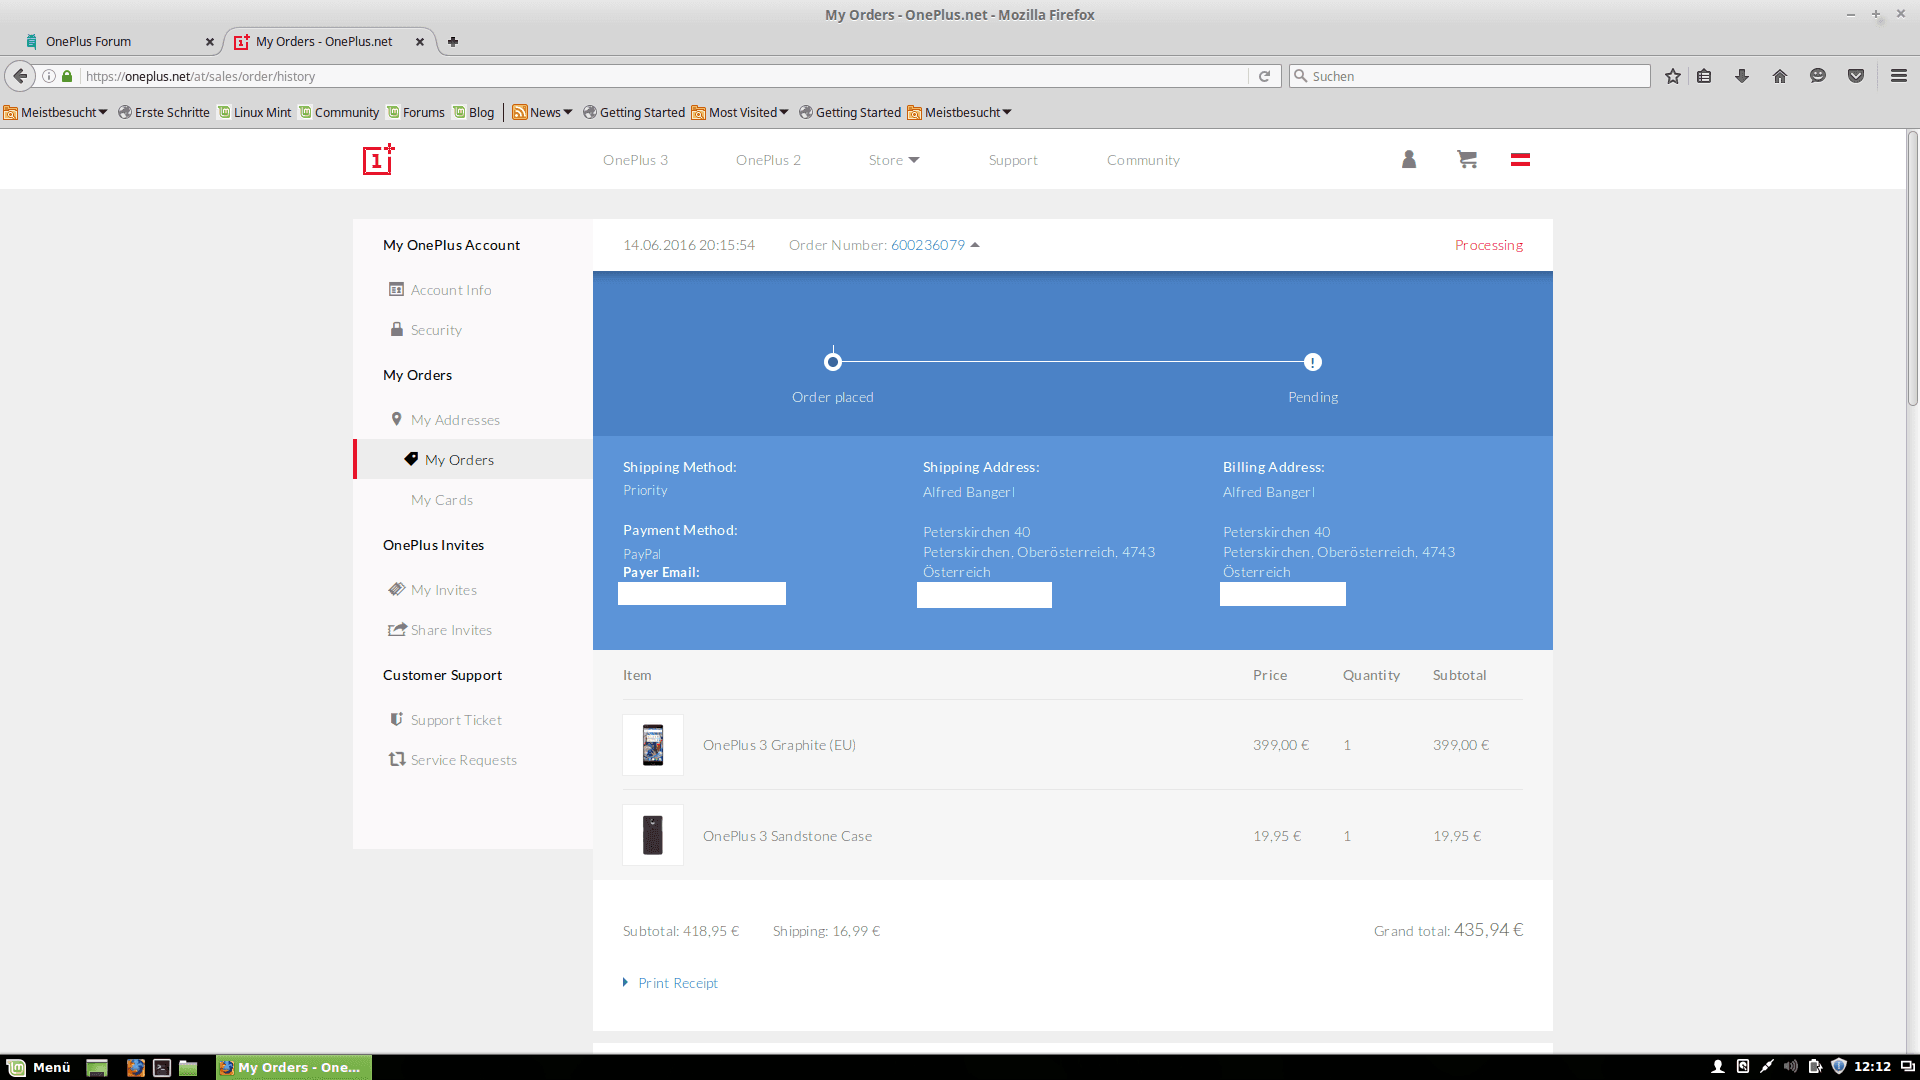Open the chat bubble toolbar icon
This screenshot has height=1080, width=1920.
point(1818,76)
